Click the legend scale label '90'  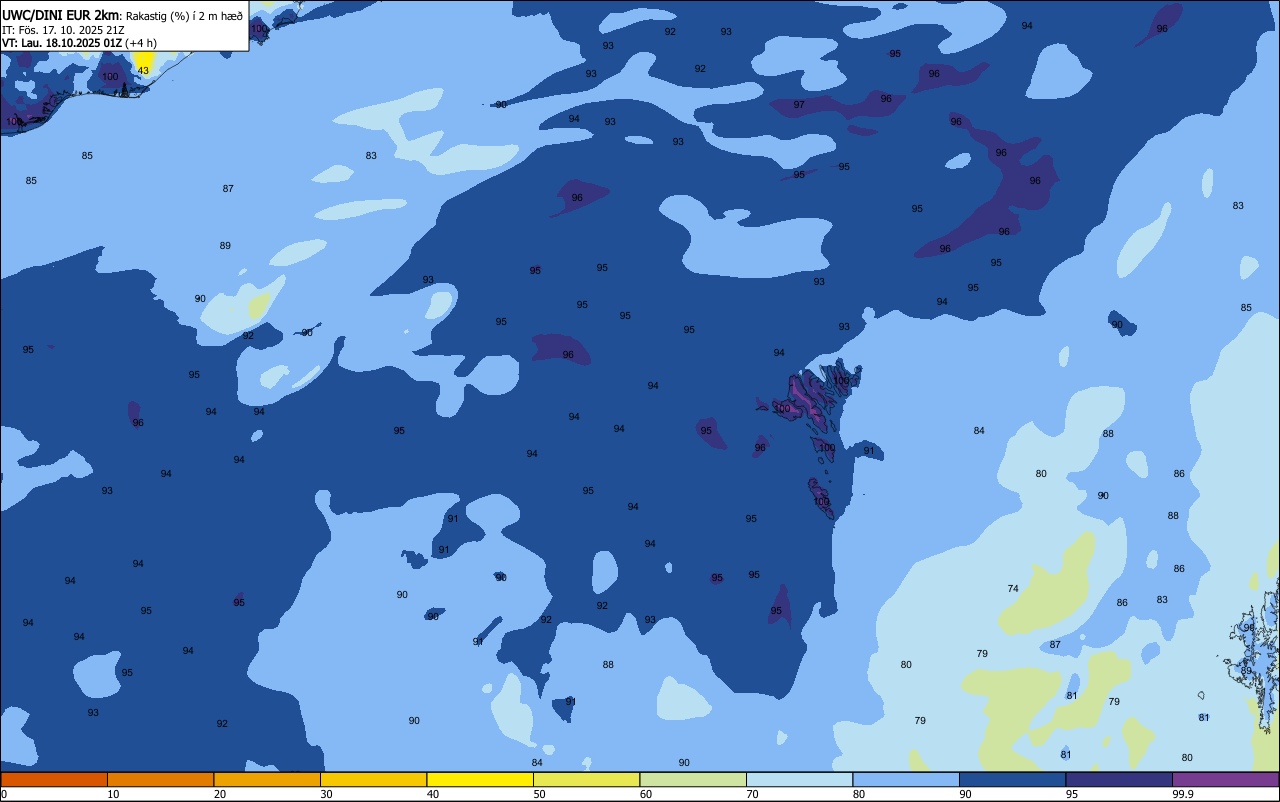tap(965, 794)
